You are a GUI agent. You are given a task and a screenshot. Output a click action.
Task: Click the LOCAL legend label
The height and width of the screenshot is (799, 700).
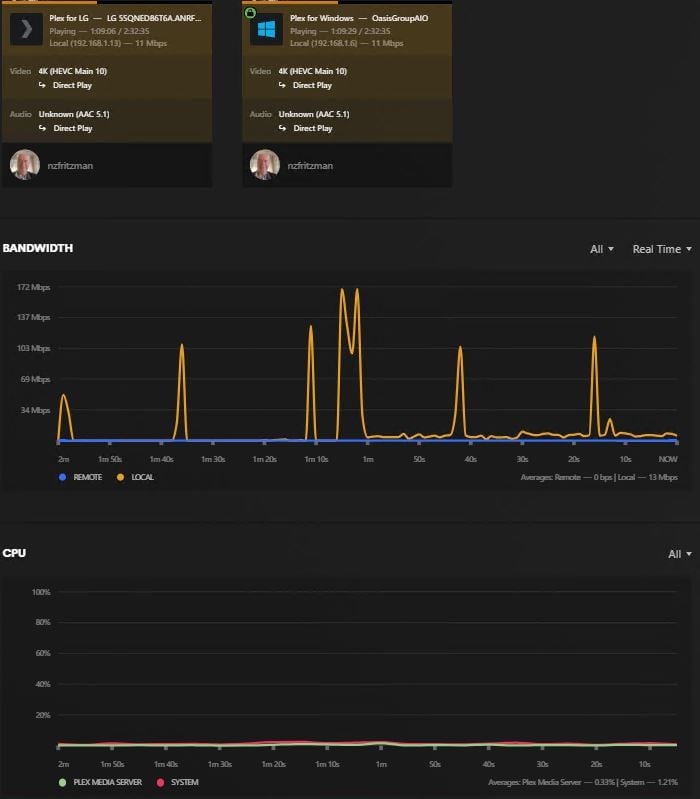coord(143,477)
